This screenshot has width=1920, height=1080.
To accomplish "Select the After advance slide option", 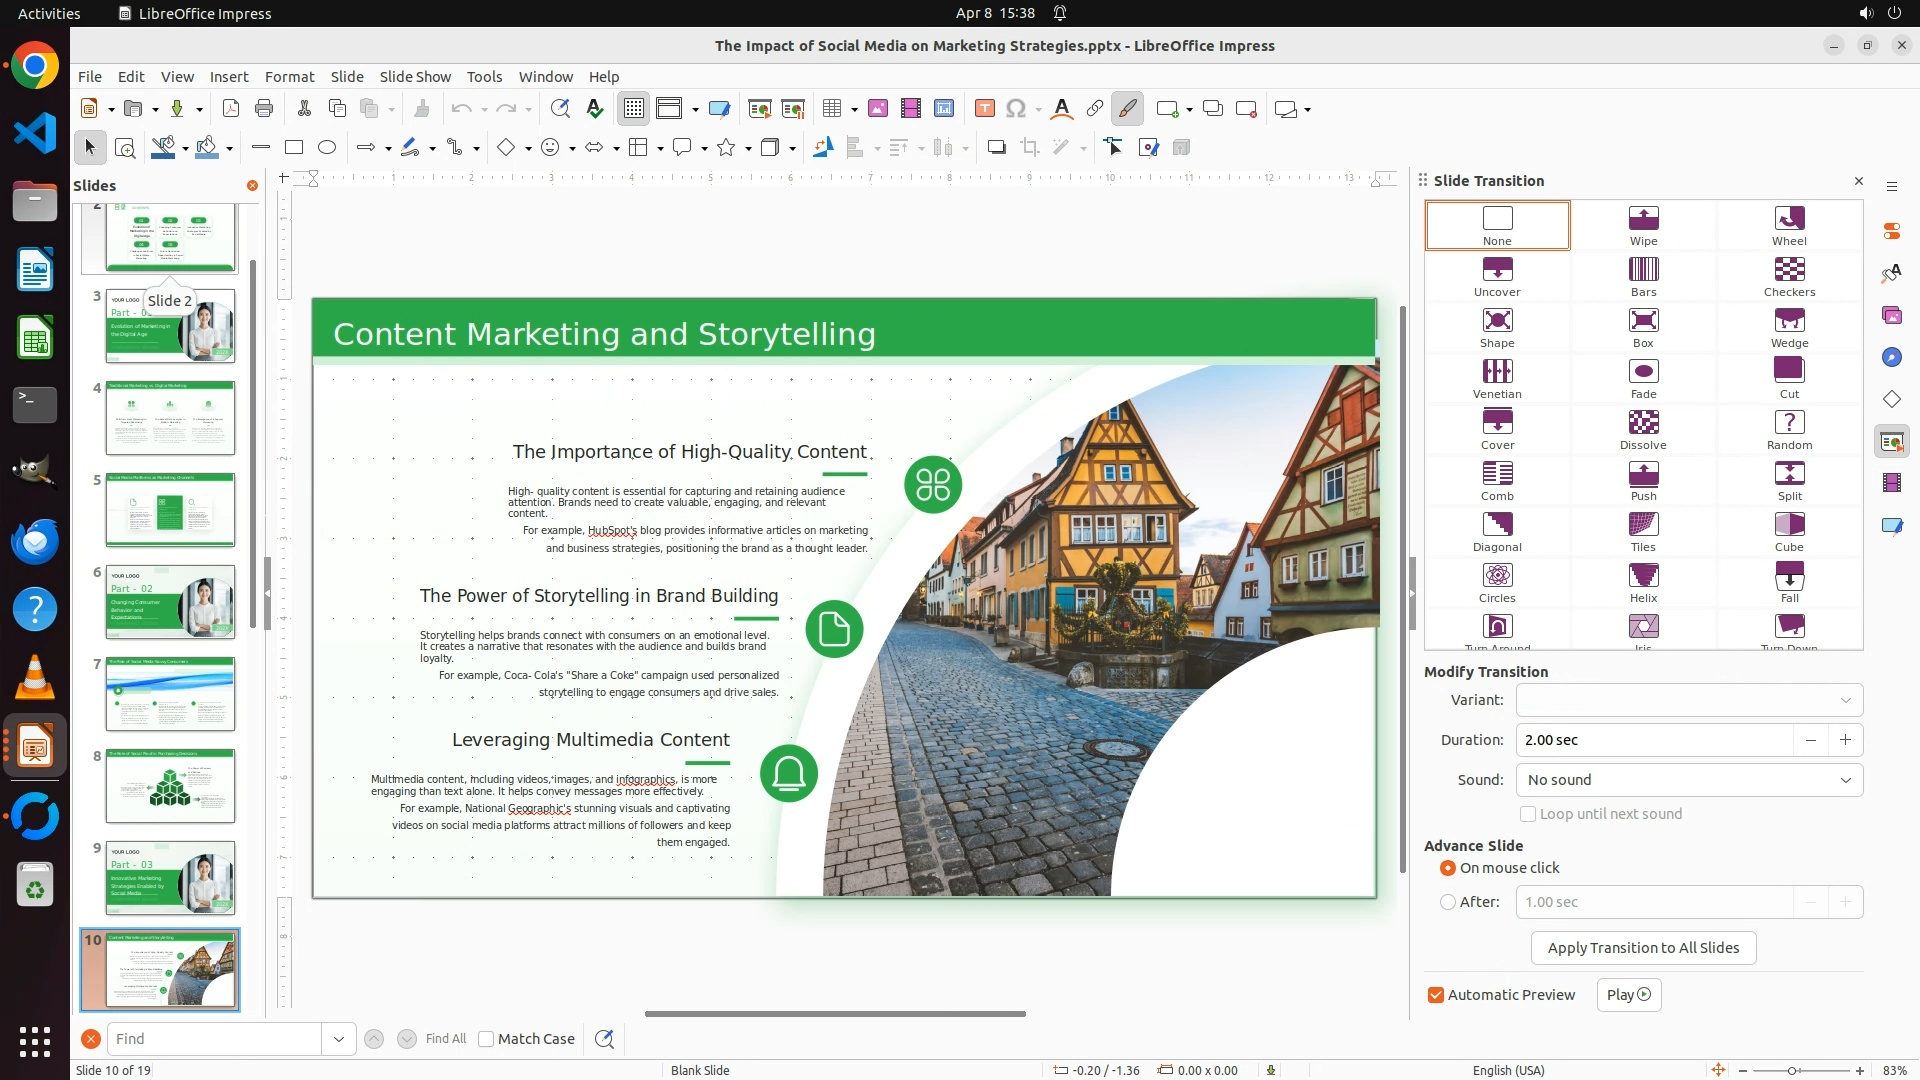I will point(1448,902).
